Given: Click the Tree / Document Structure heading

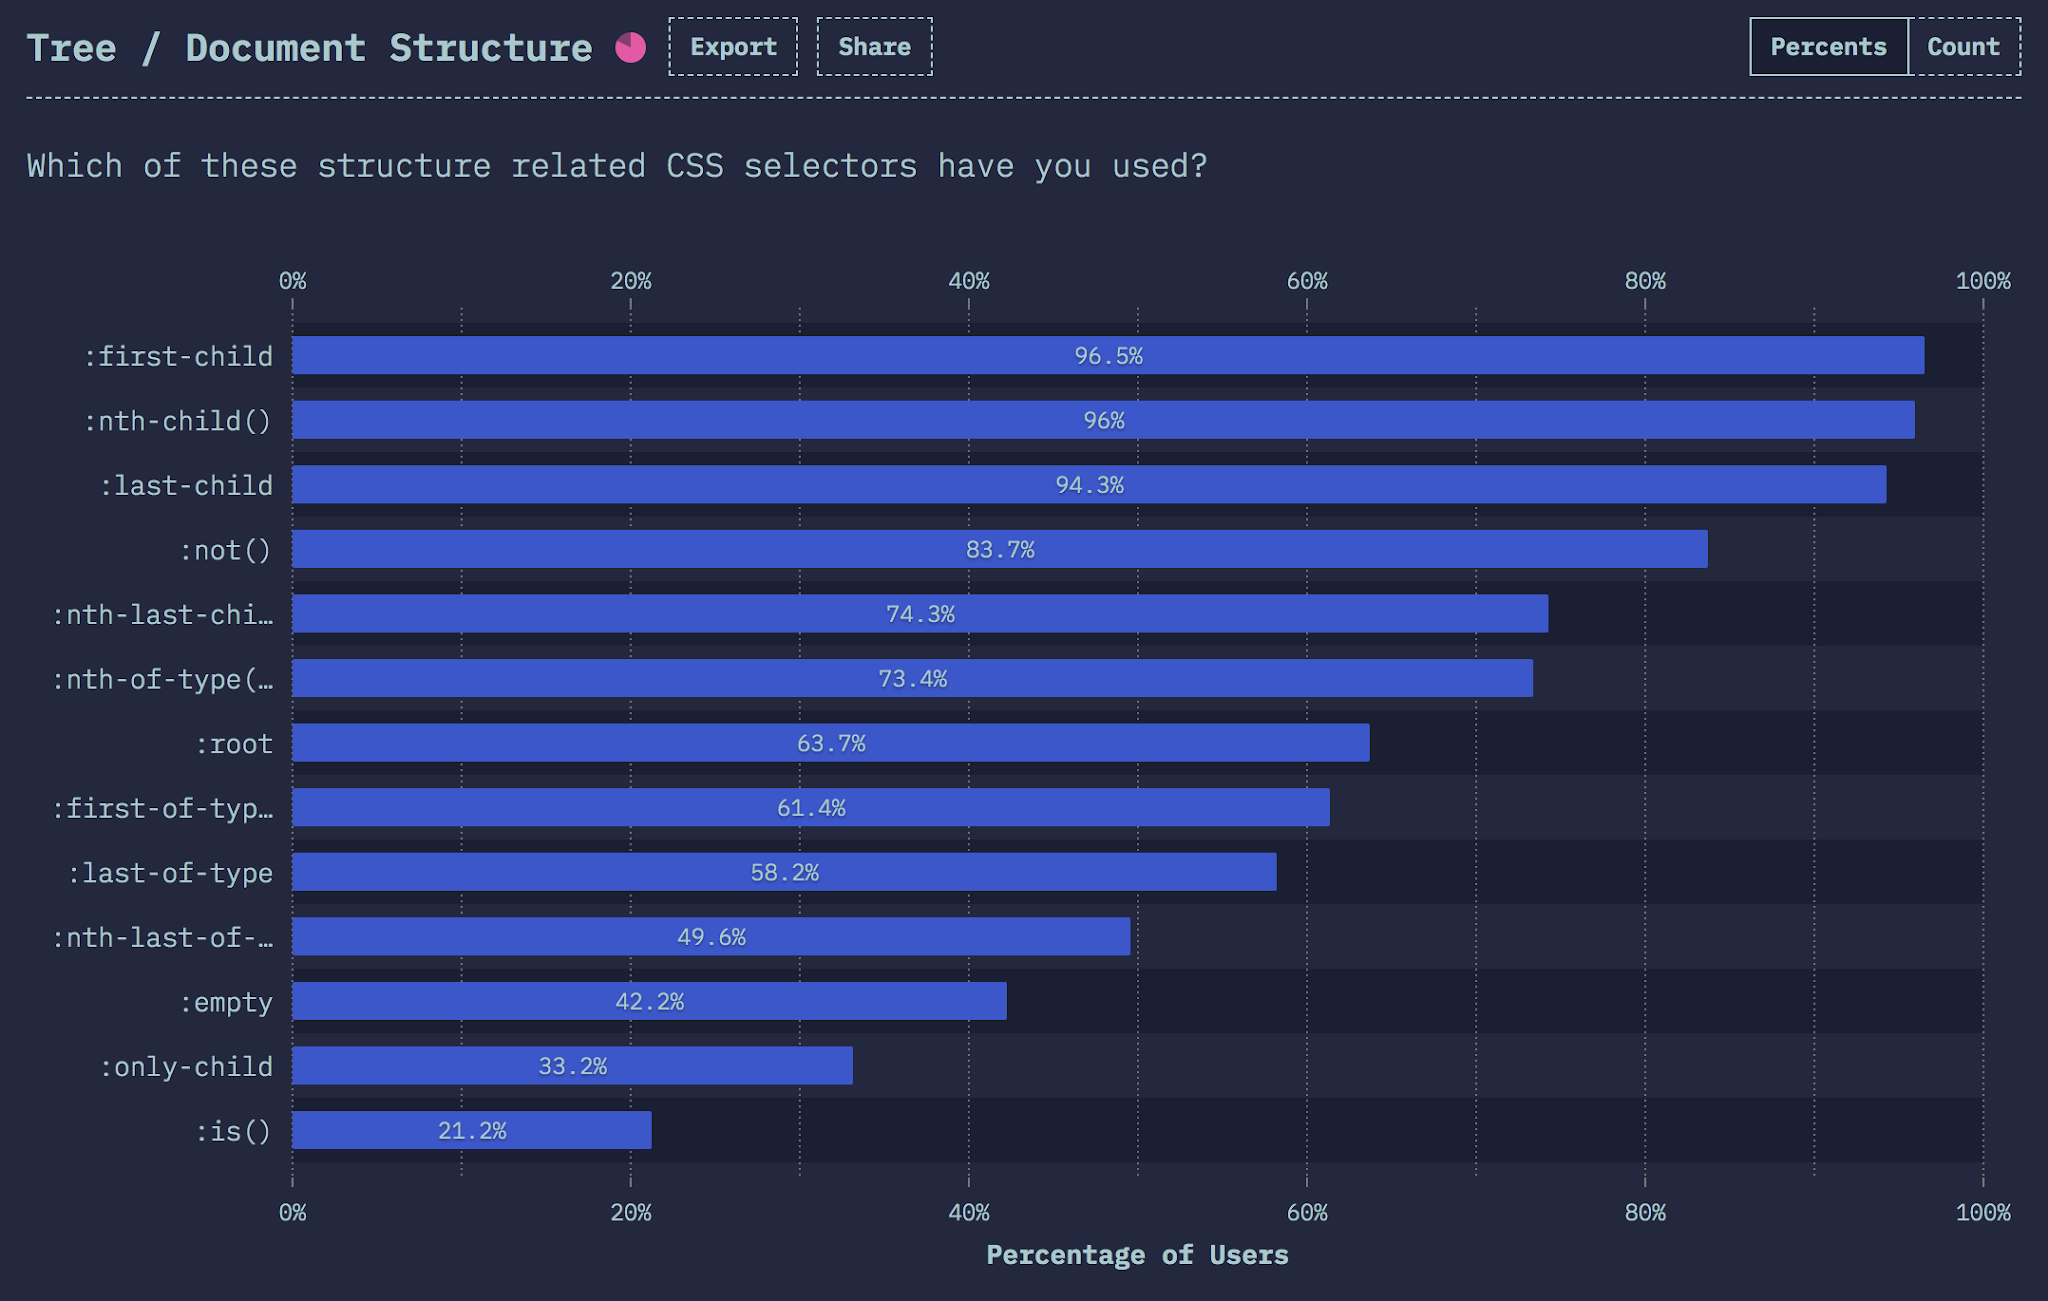Looking at the screenshot, I should [309, 48].
